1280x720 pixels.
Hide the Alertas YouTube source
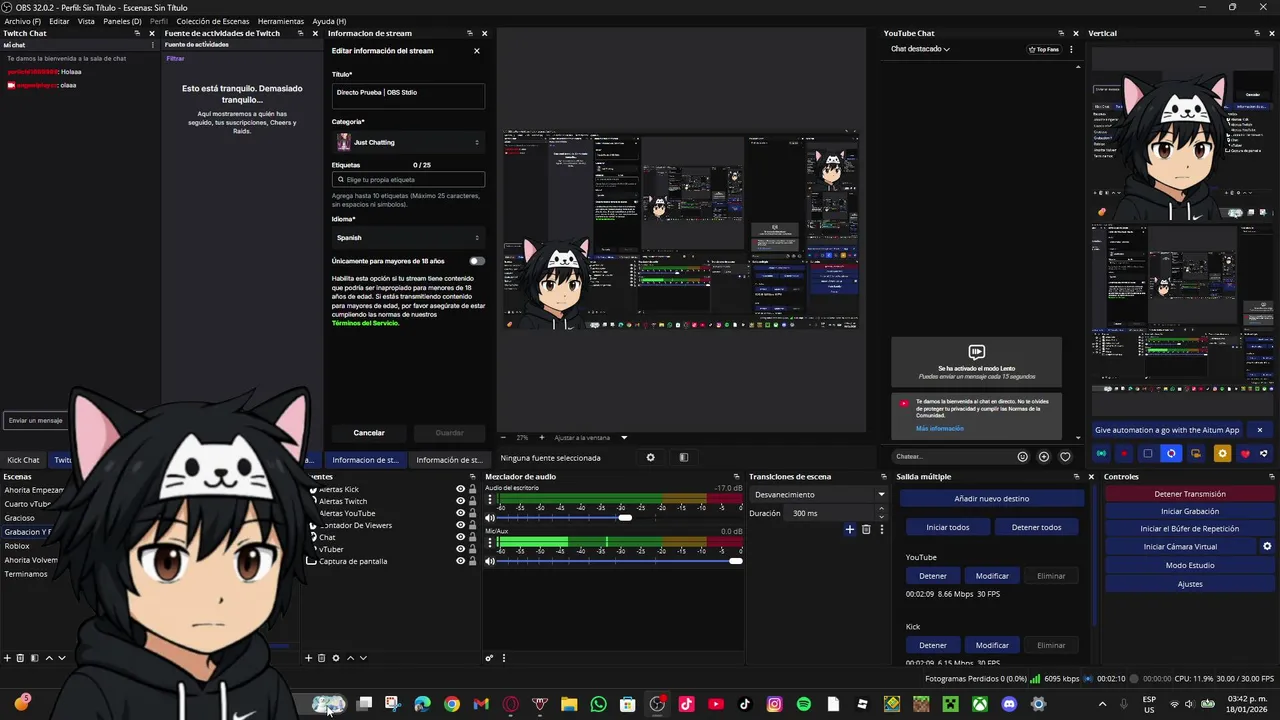(x=460, y=513)
